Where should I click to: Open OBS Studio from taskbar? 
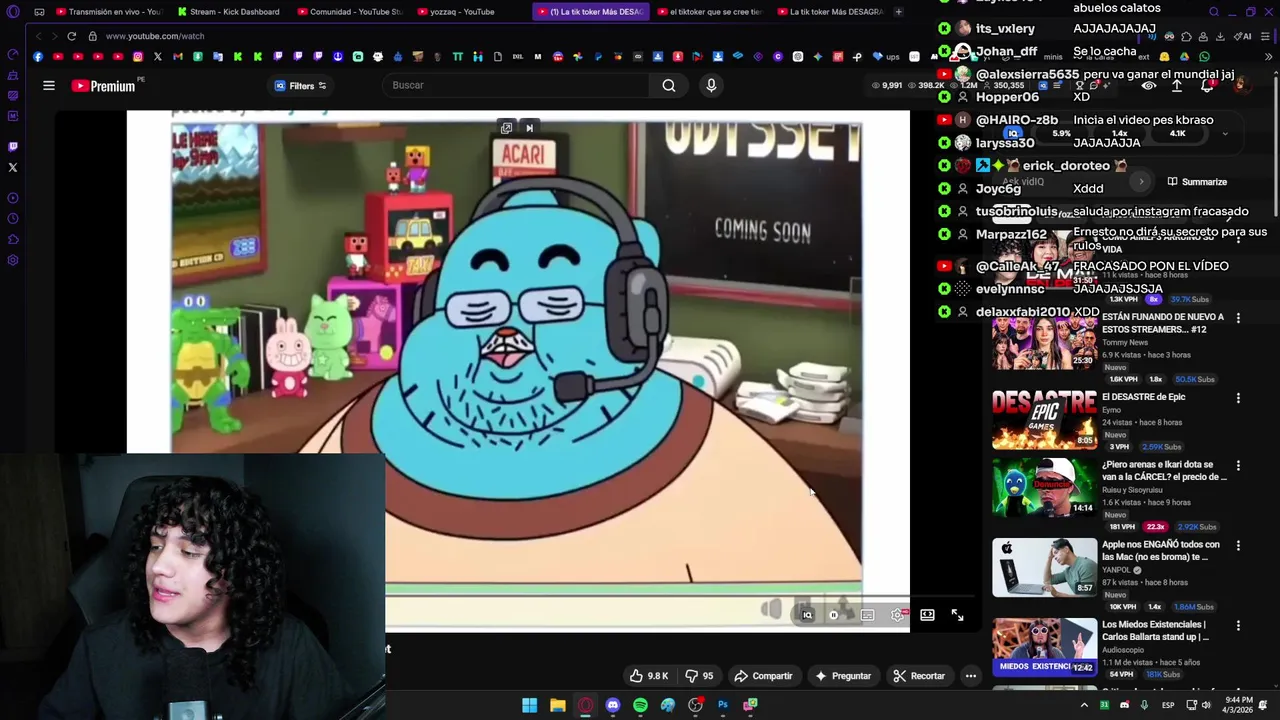[x=696, y=706]
